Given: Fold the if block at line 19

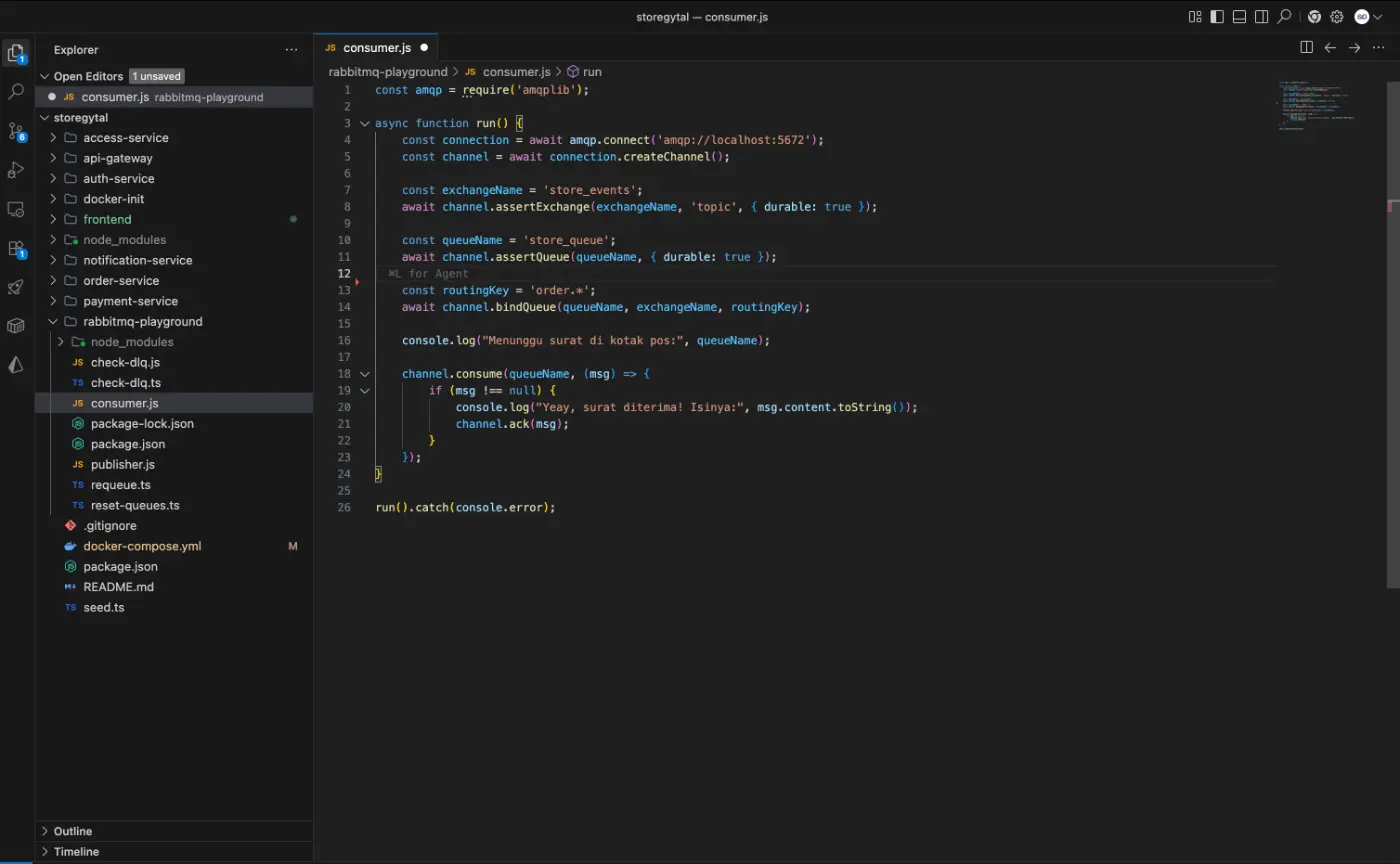Looking at the screenshot, I should (x=364, y=390).
